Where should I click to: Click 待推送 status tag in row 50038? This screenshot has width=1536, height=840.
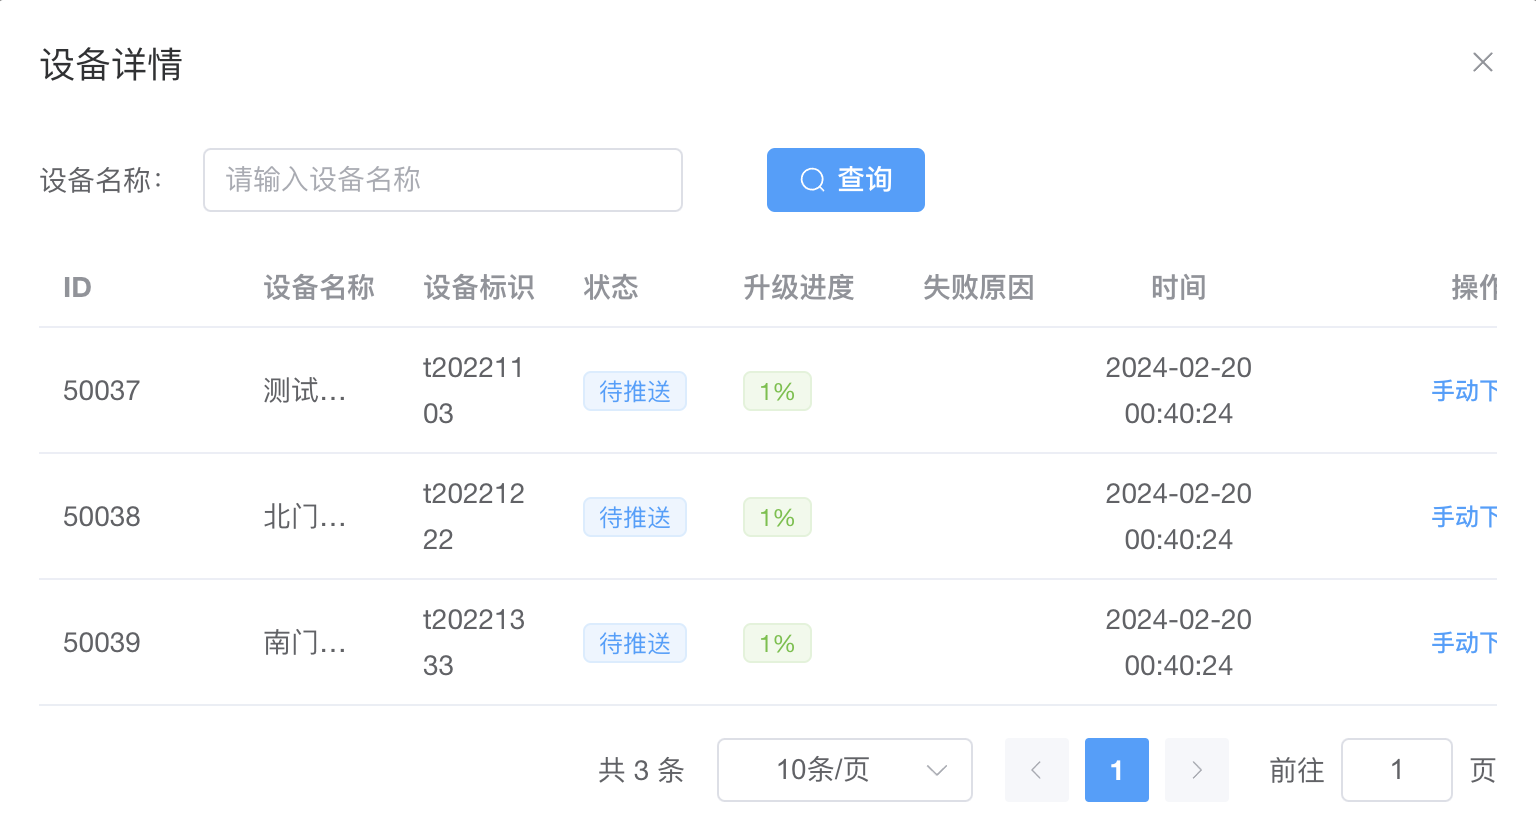[x=635, y=517]
